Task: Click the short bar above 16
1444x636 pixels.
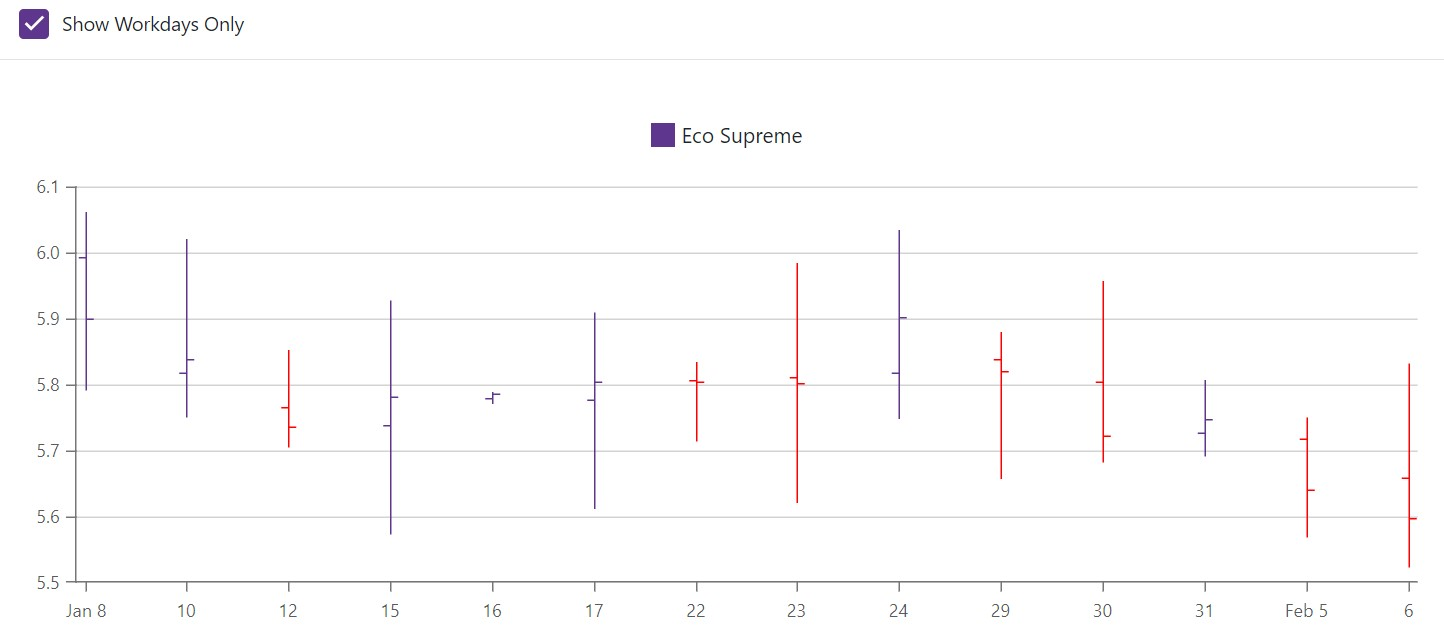Action: pos(491,397)
